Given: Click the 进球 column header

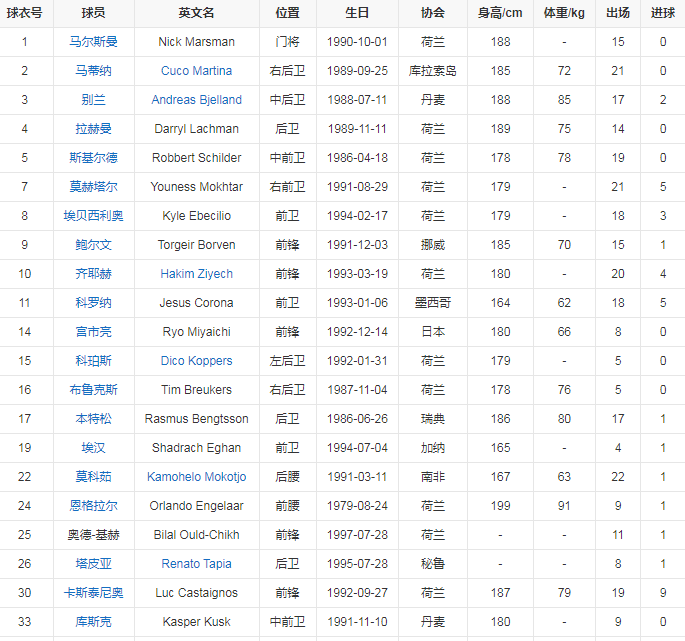Looking at the screenshot, I should pyautogui.click(x=662, y=13).
